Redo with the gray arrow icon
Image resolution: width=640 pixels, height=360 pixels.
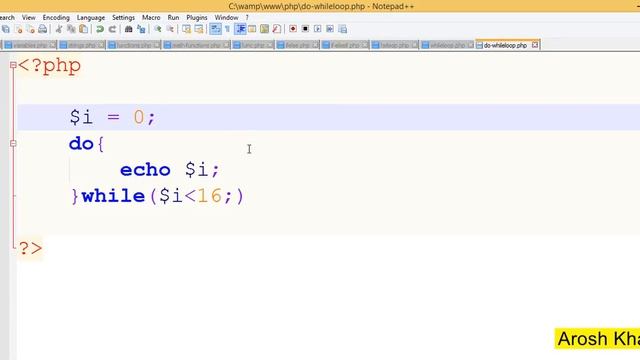pyautogui.click(x=112, y=29)
